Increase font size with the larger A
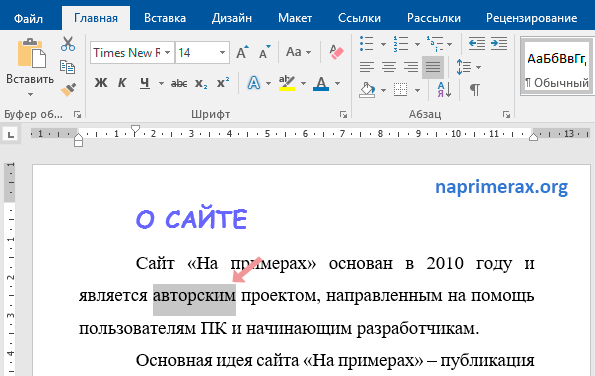This screenshot has height=376, width=595. click(242, 52)
